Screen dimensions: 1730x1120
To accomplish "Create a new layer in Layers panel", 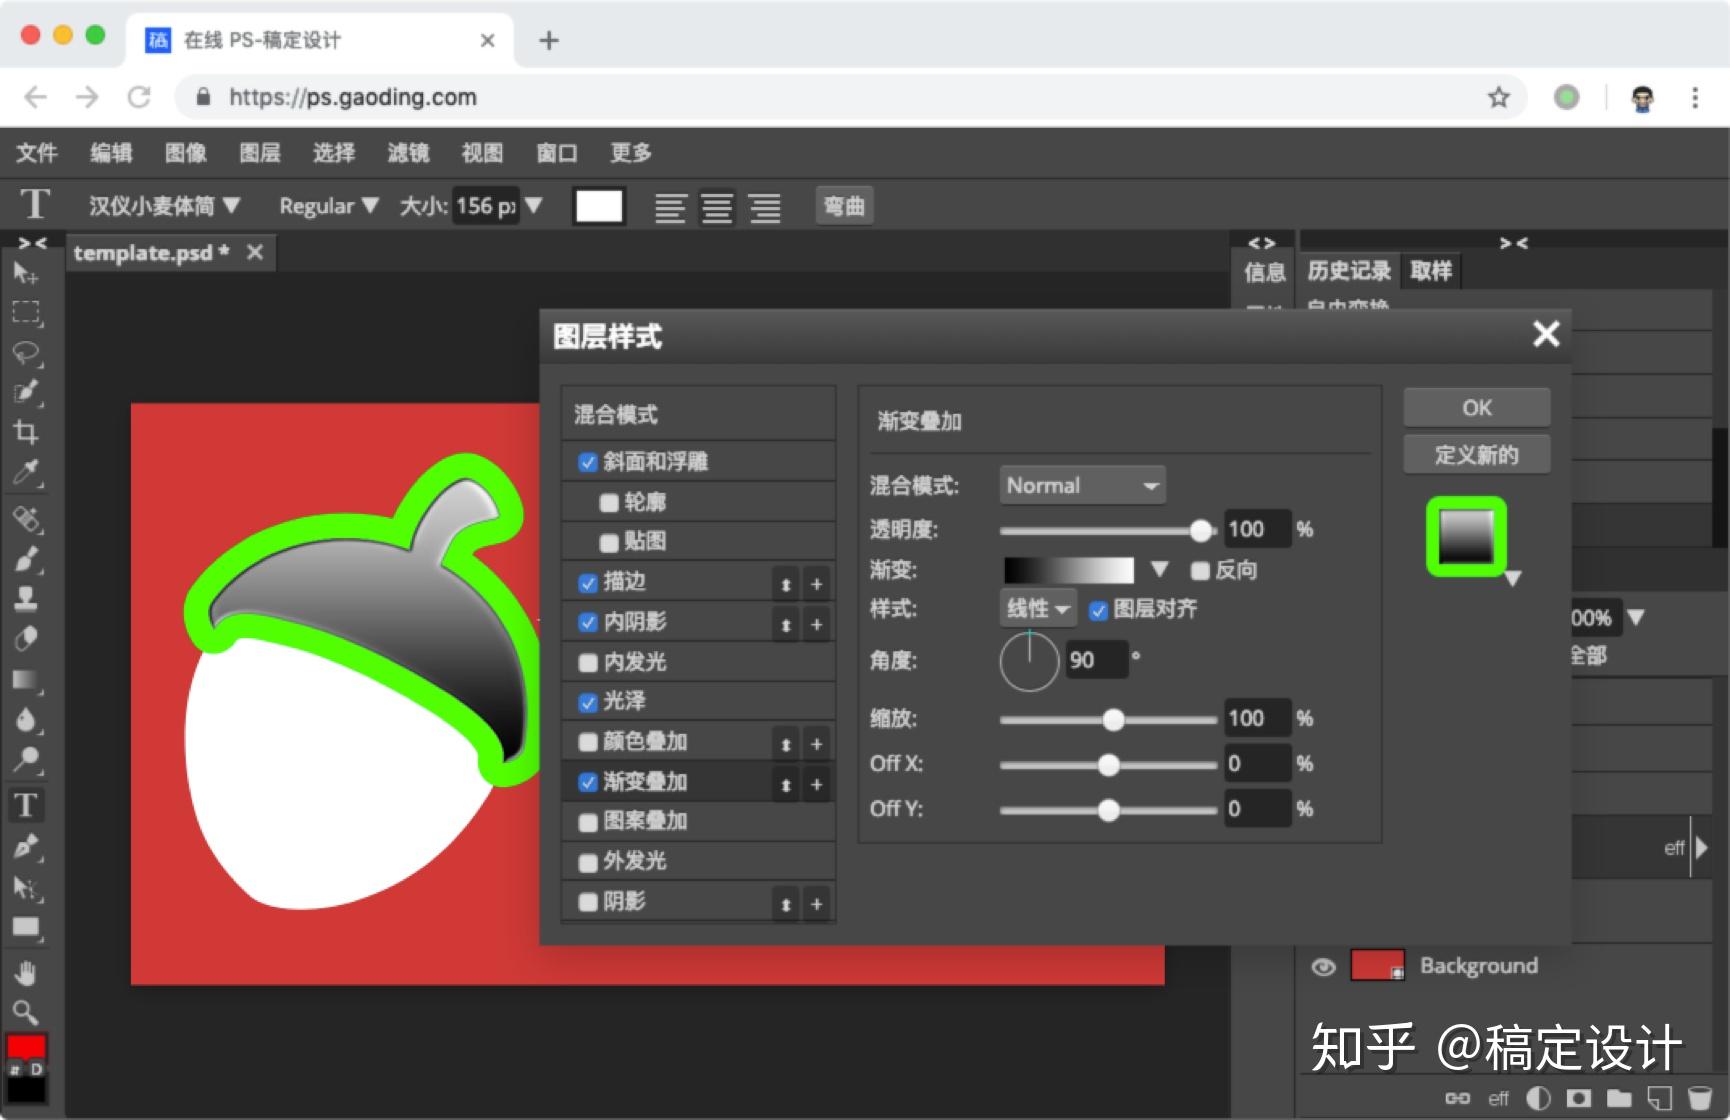I will [x=1660, y=1098].
